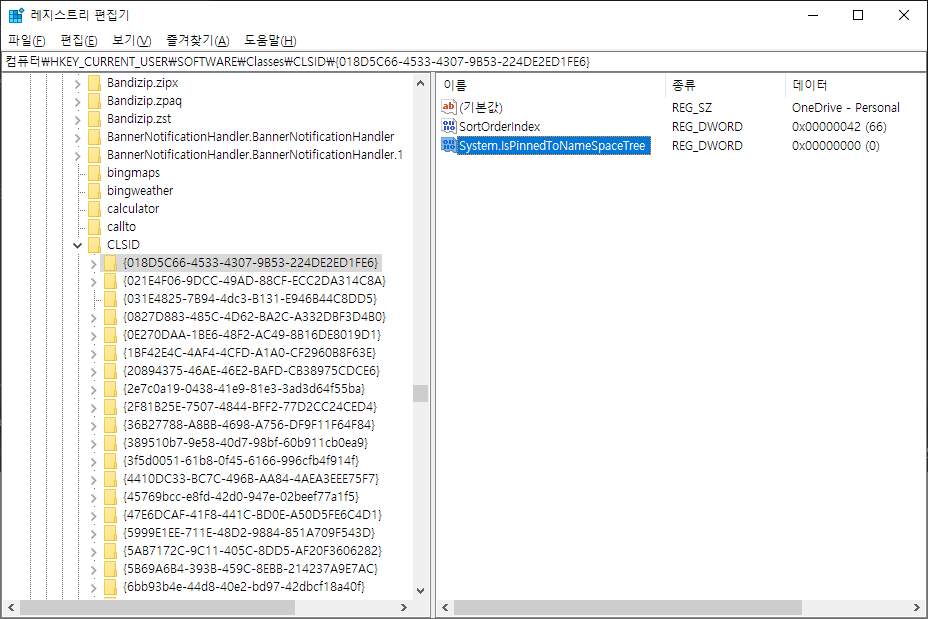
Task: Click the REG_SZ type cell
Action: coord(692,108)
